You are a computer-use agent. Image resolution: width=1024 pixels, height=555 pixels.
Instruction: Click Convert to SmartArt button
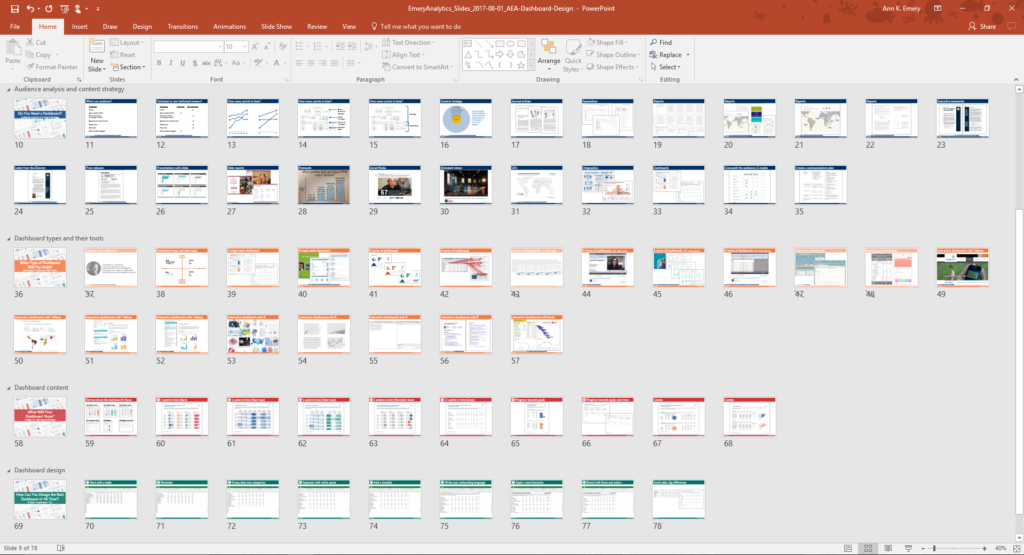(416, 67)
